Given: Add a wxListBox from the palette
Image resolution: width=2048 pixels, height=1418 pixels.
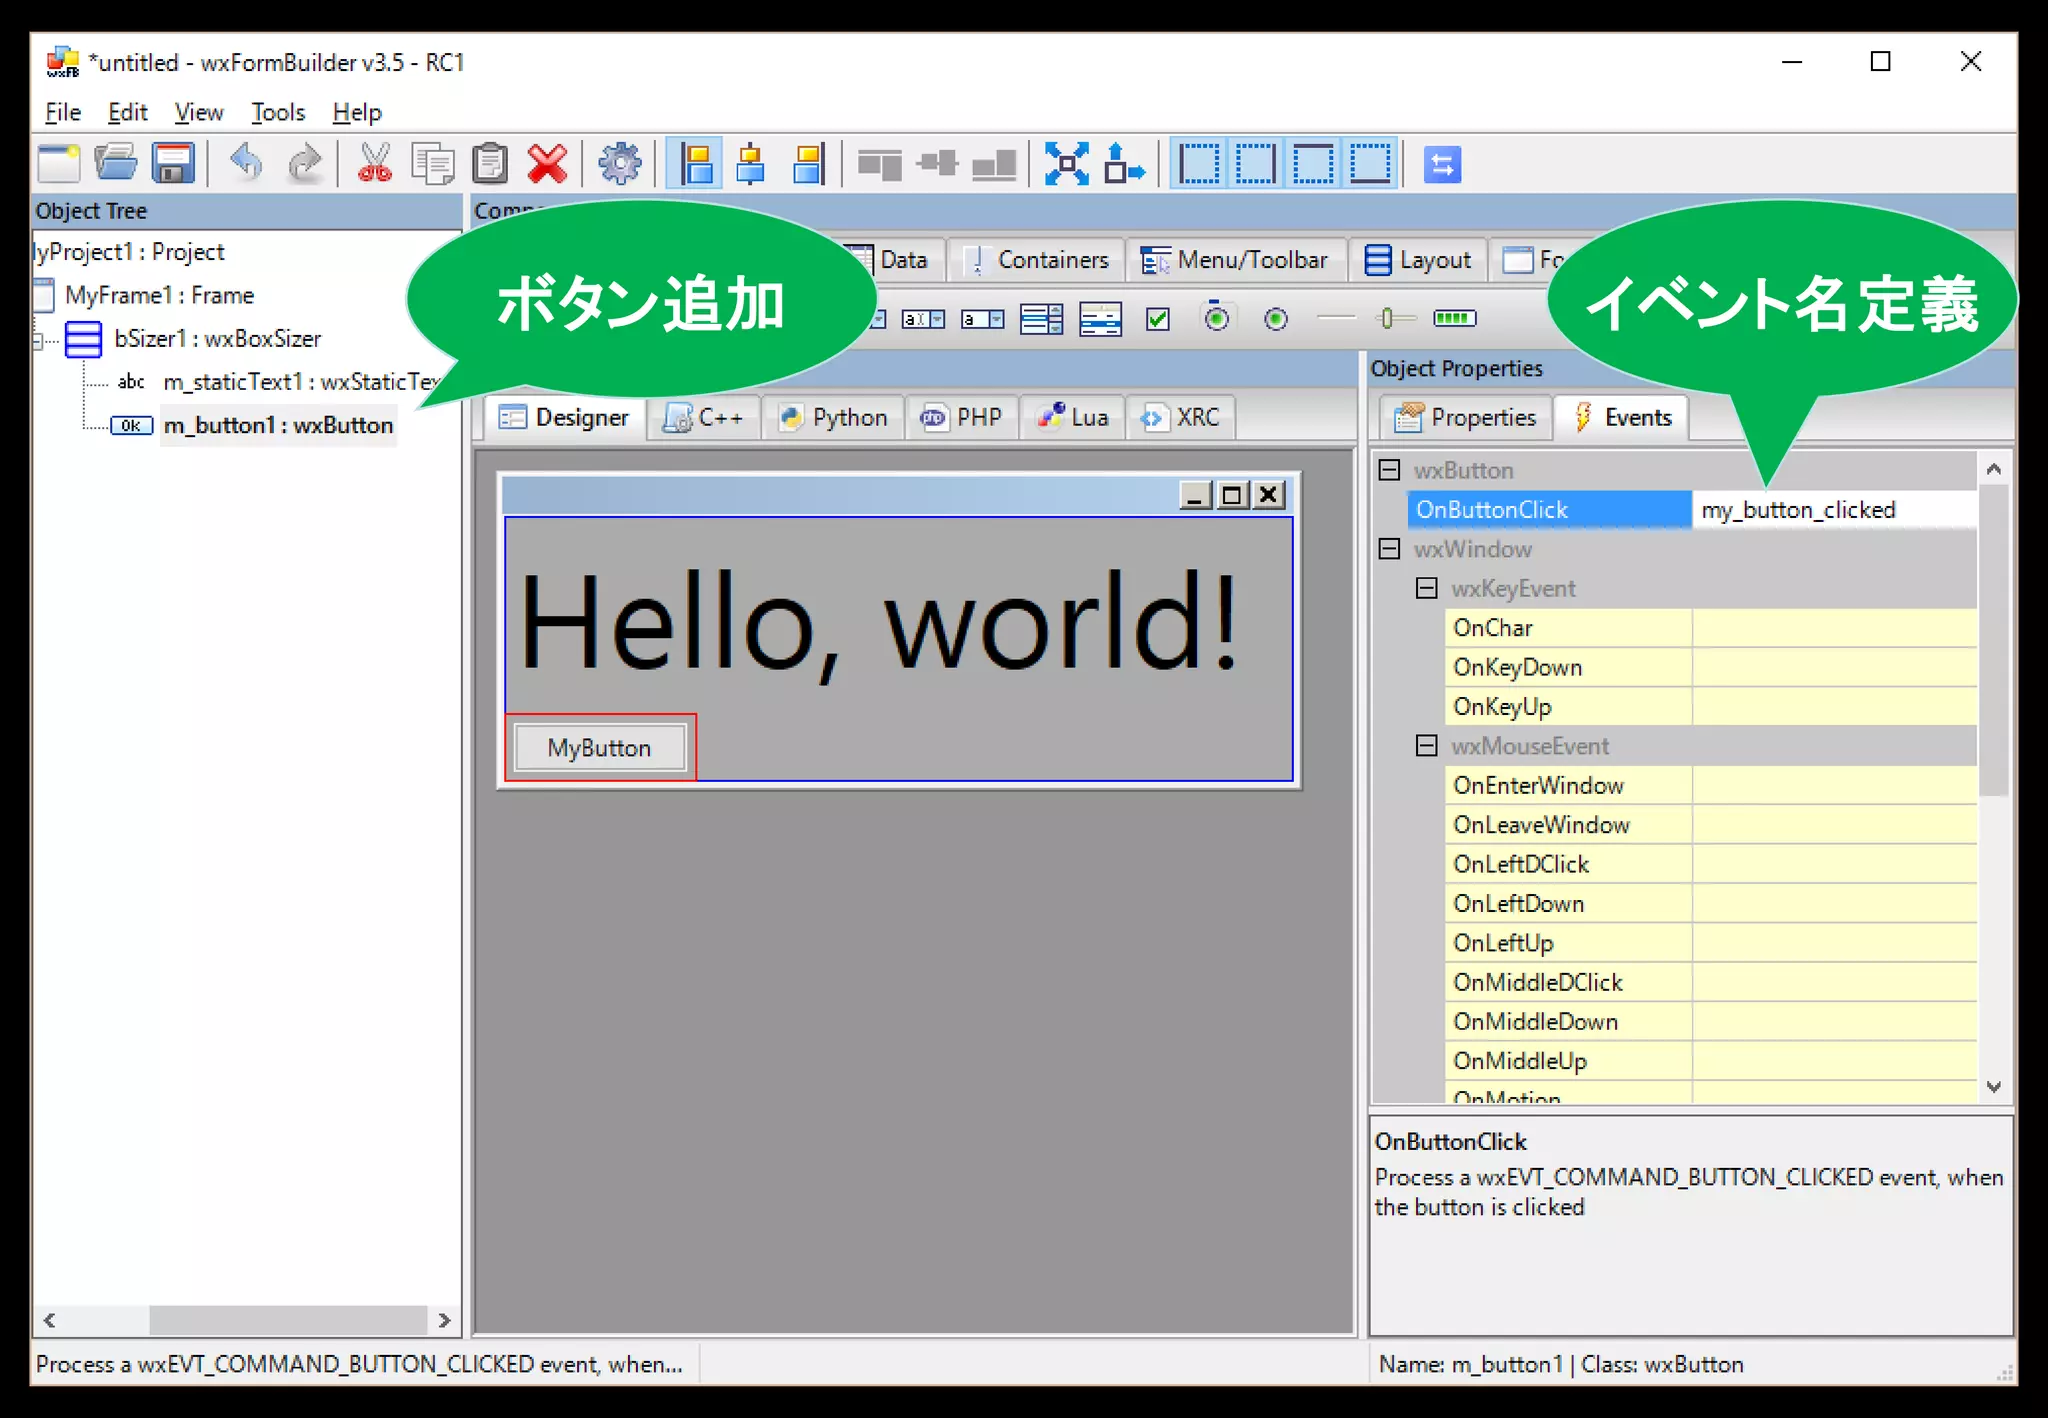Looking at the screenshot, I should pyautogui.click(x=1041, y=319).
